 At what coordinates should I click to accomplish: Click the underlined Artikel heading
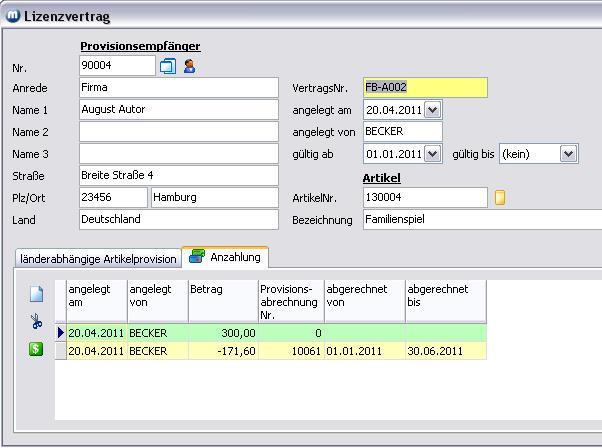point(381,177)
